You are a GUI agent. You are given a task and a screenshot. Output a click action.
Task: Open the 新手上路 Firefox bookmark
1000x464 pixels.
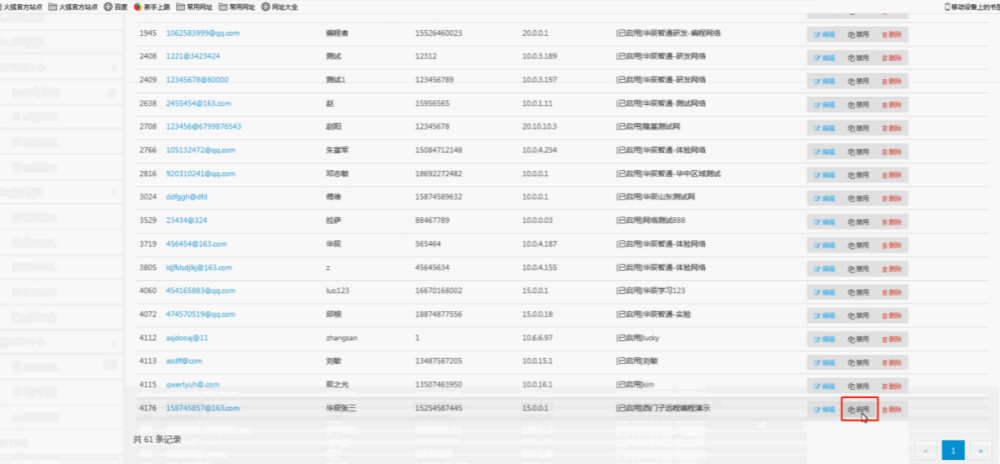[152, 6]
